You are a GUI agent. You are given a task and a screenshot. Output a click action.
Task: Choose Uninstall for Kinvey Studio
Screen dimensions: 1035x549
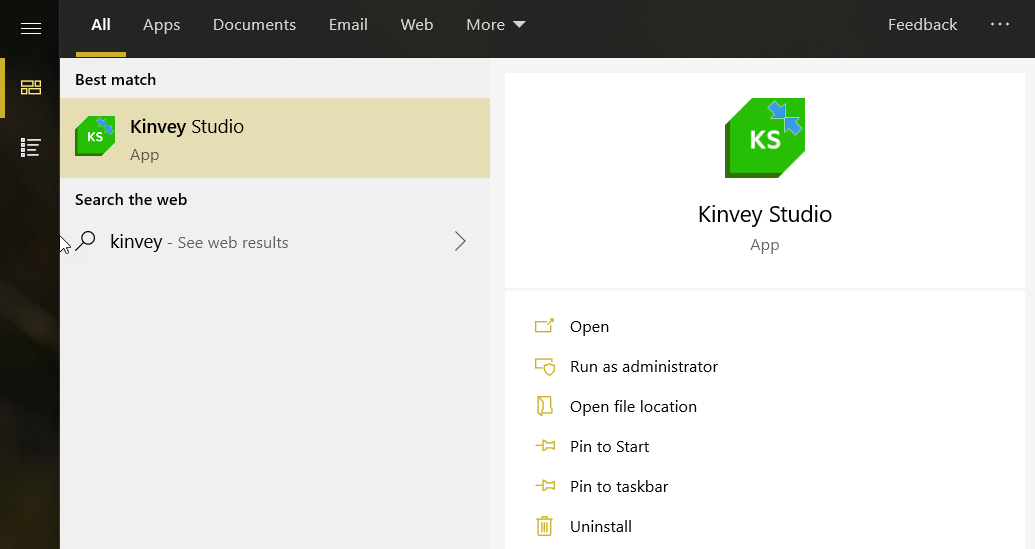tap(601, 527)
